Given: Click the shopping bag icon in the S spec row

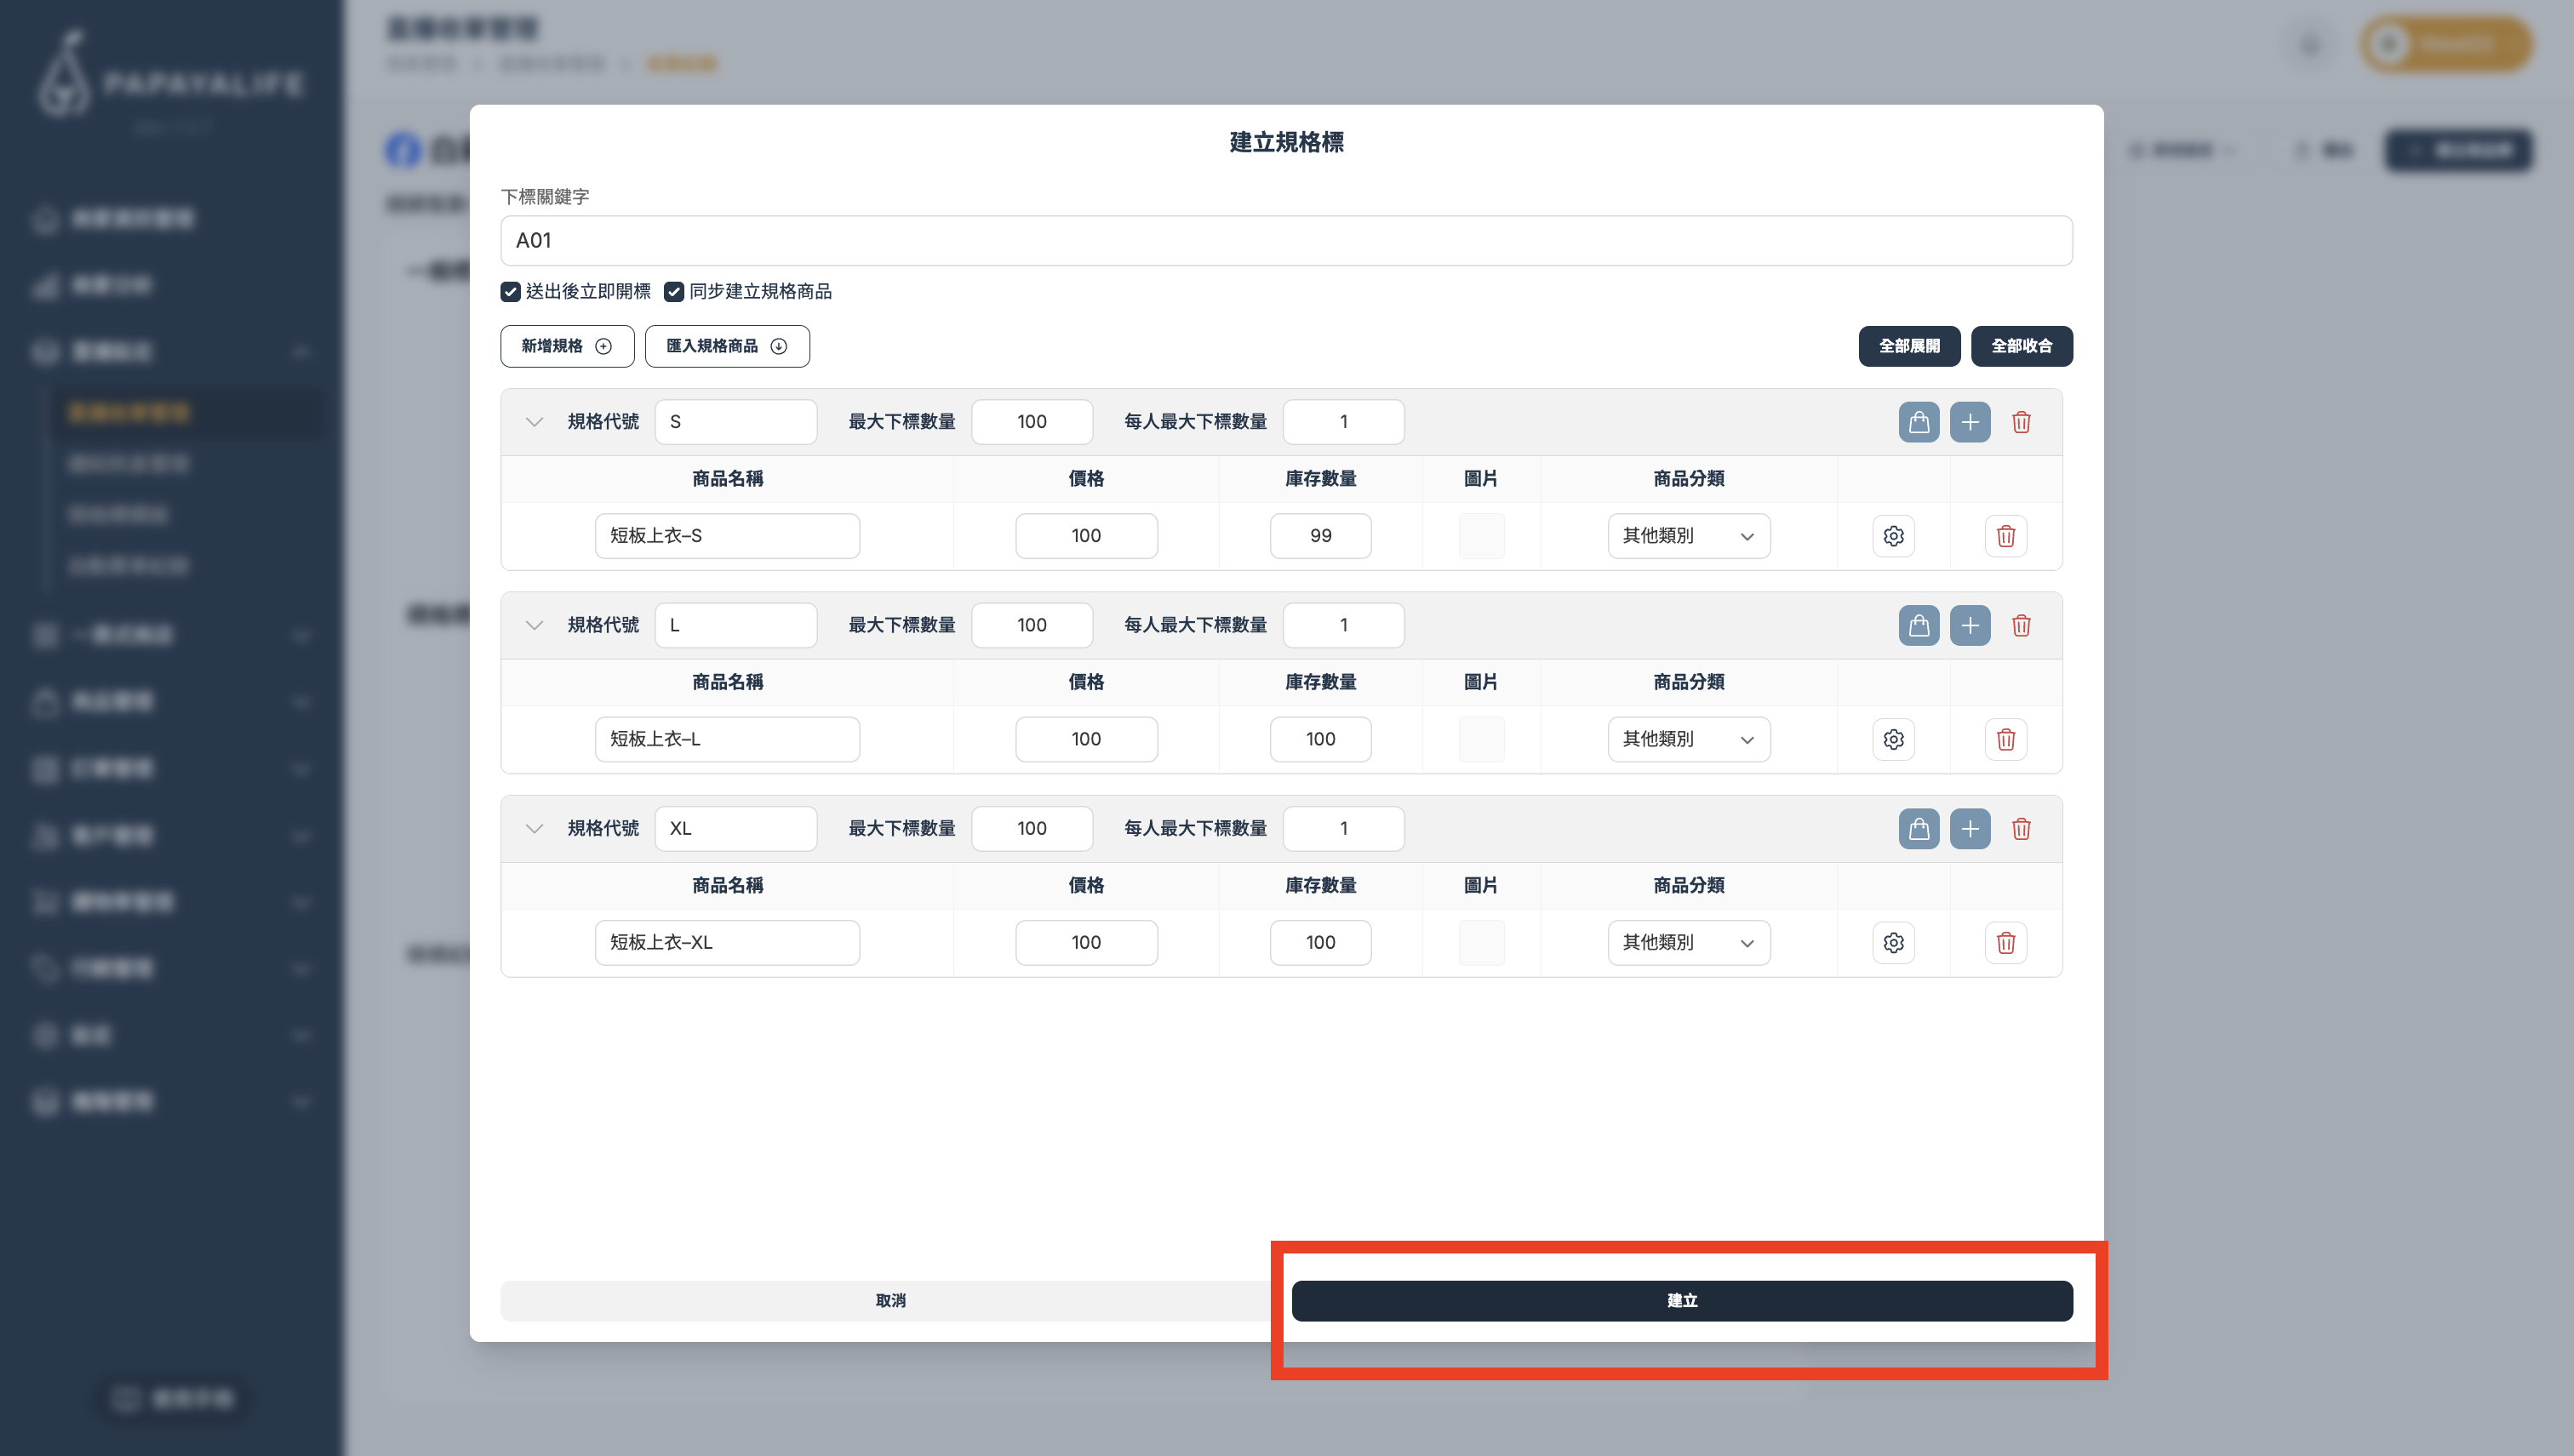Looking at the screenshot, I should (1918, 422).
